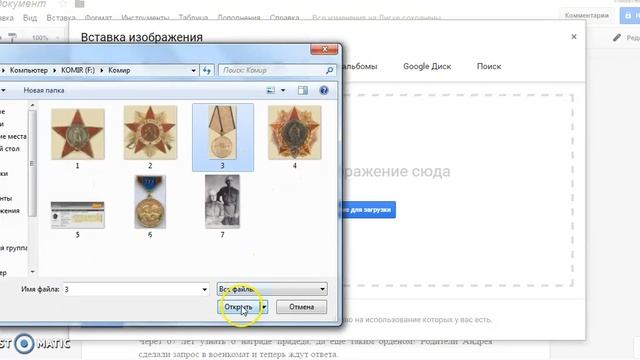Viewport: 640px width, 360px height.
Task: Open the Вставка menu in Google Docs
Action: 61,18
